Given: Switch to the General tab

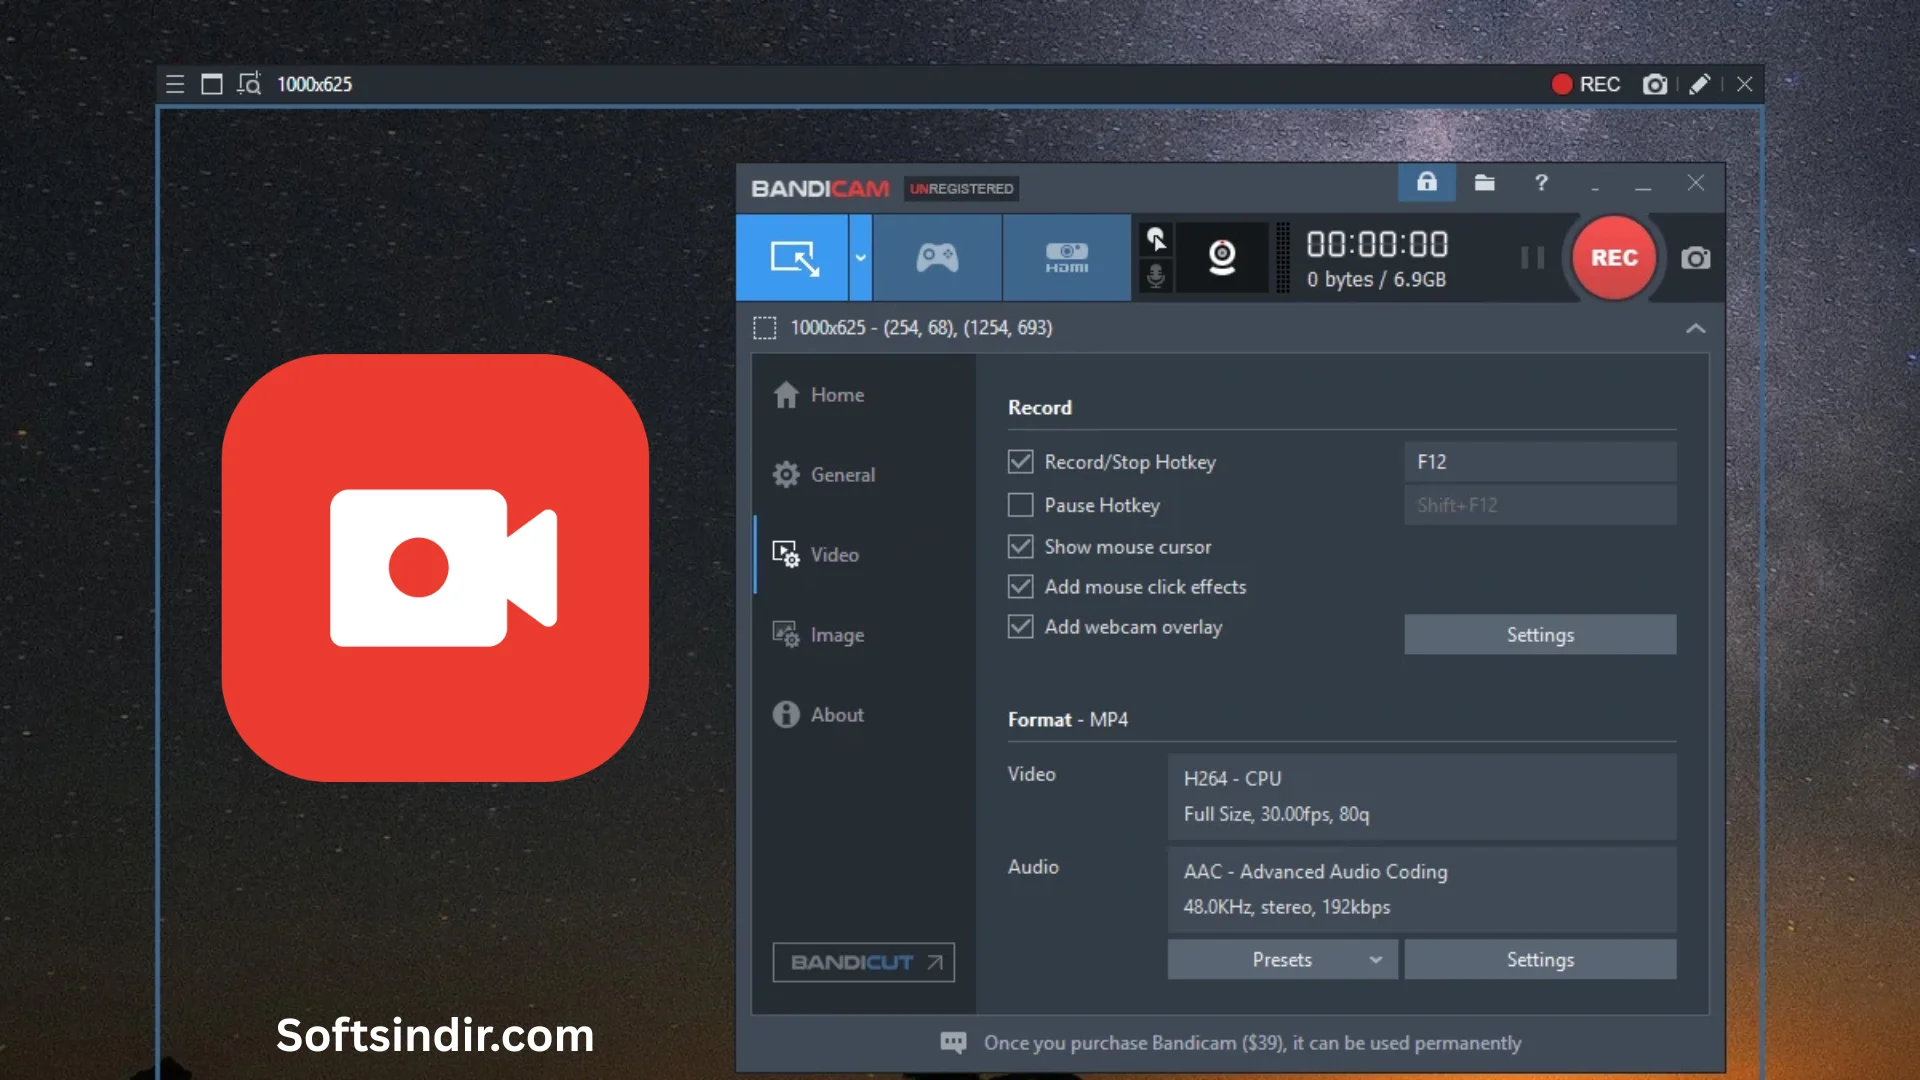Looking at the screenshot, I should tap(842, 475).
